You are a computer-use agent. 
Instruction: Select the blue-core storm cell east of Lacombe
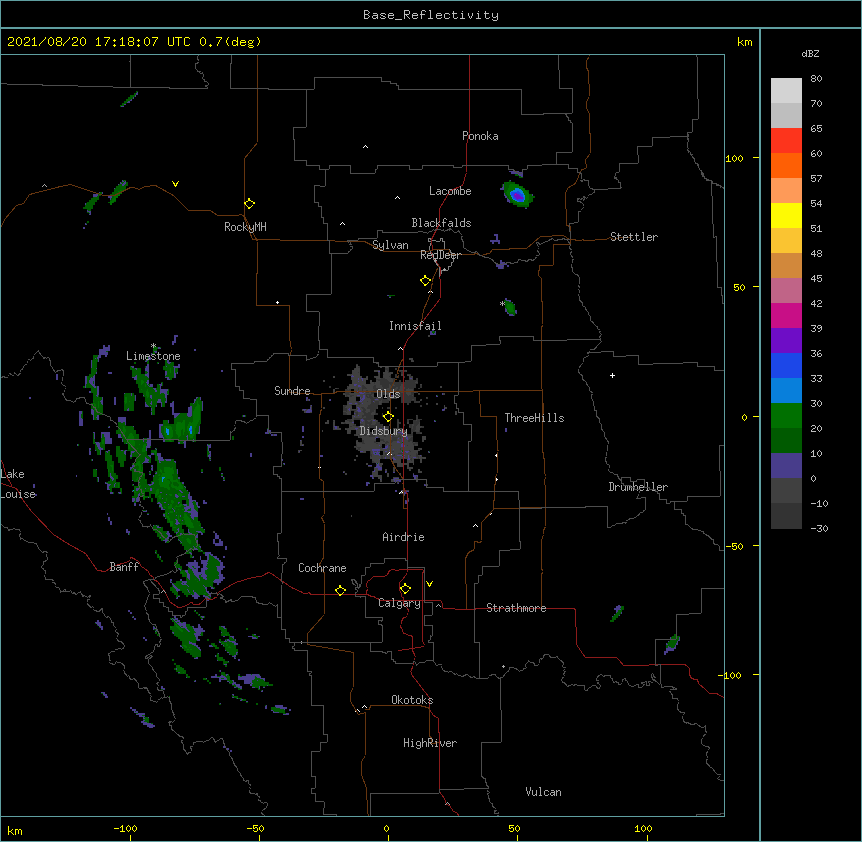[x=517, y=195]
